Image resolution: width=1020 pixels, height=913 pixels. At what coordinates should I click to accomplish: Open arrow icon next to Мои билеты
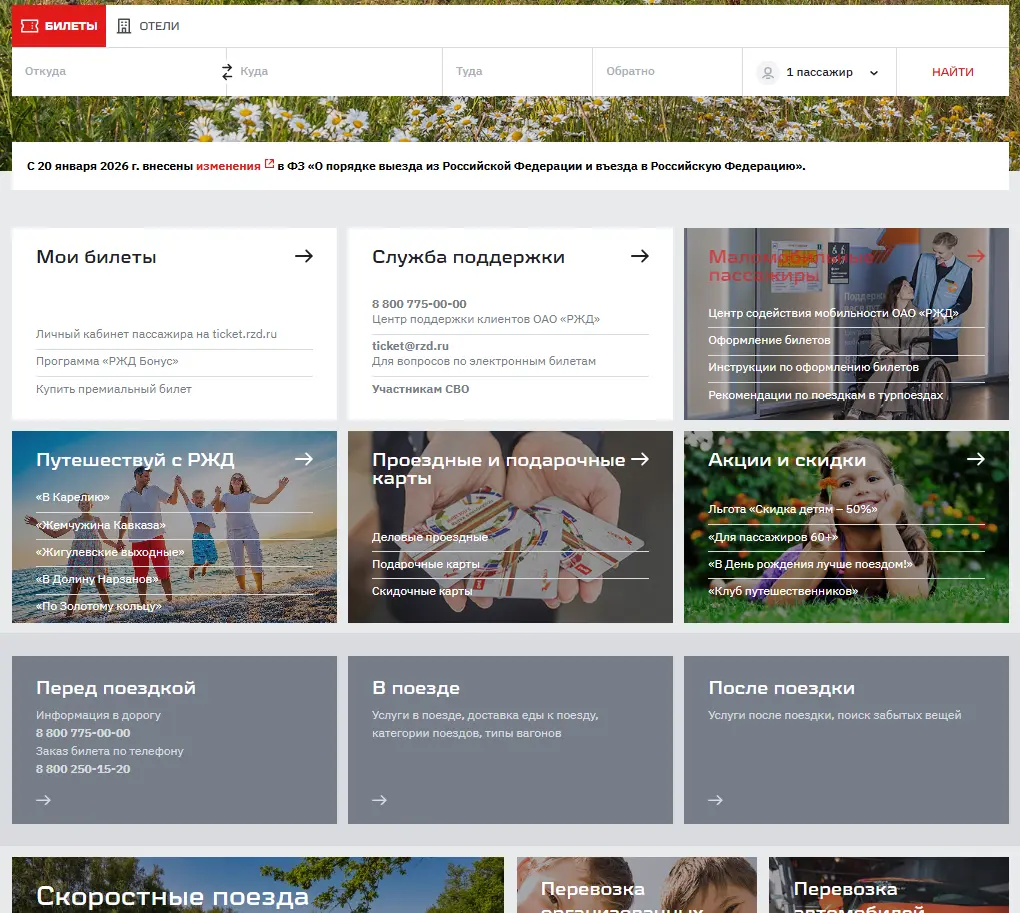click(304, 256)
